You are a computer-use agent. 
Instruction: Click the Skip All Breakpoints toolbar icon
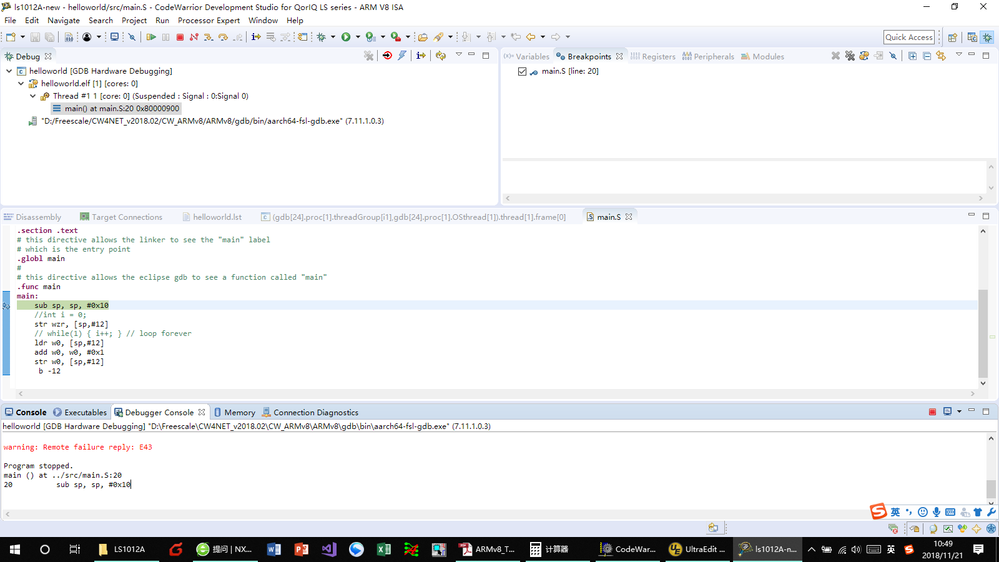pyautogui.click(x=132, y=37)
